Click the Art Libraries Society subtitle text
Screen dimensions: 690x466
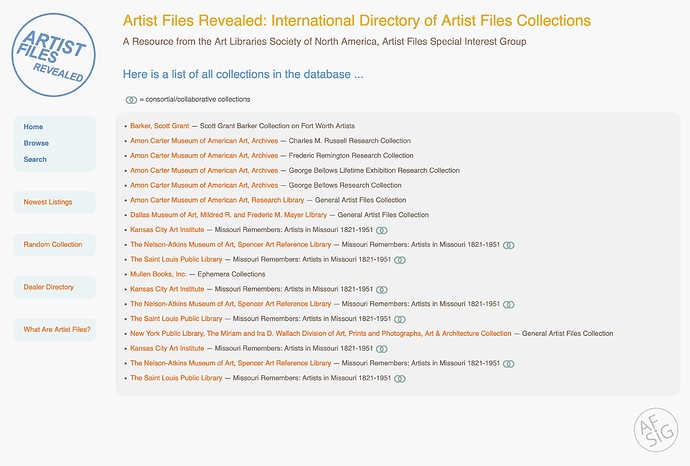324,42
